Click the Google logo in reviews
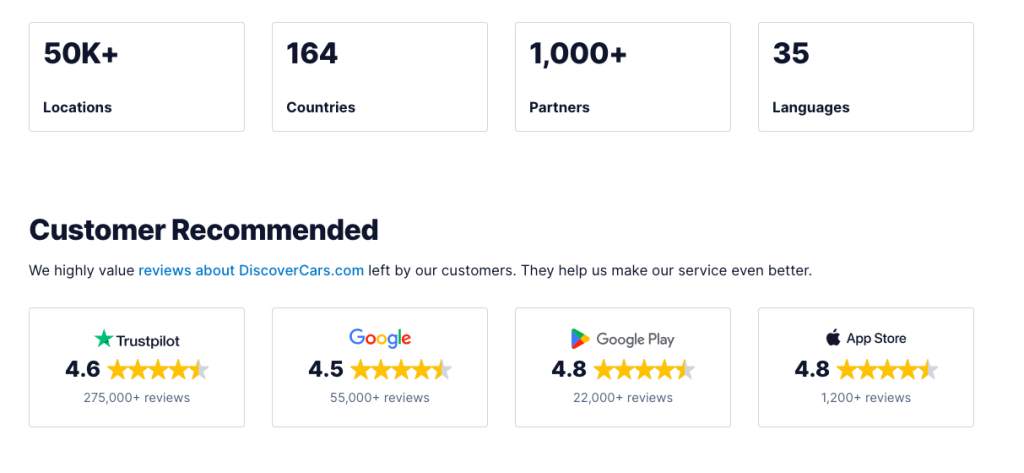1024x473 pixels. coord(380,338)
